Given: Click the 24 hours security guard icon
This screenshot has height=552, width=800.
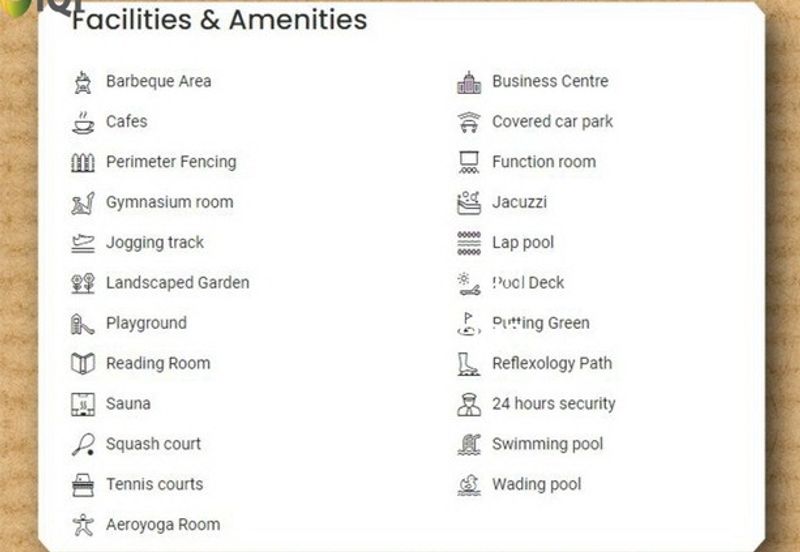Looking at the screenshot, I should coord(469,404).
